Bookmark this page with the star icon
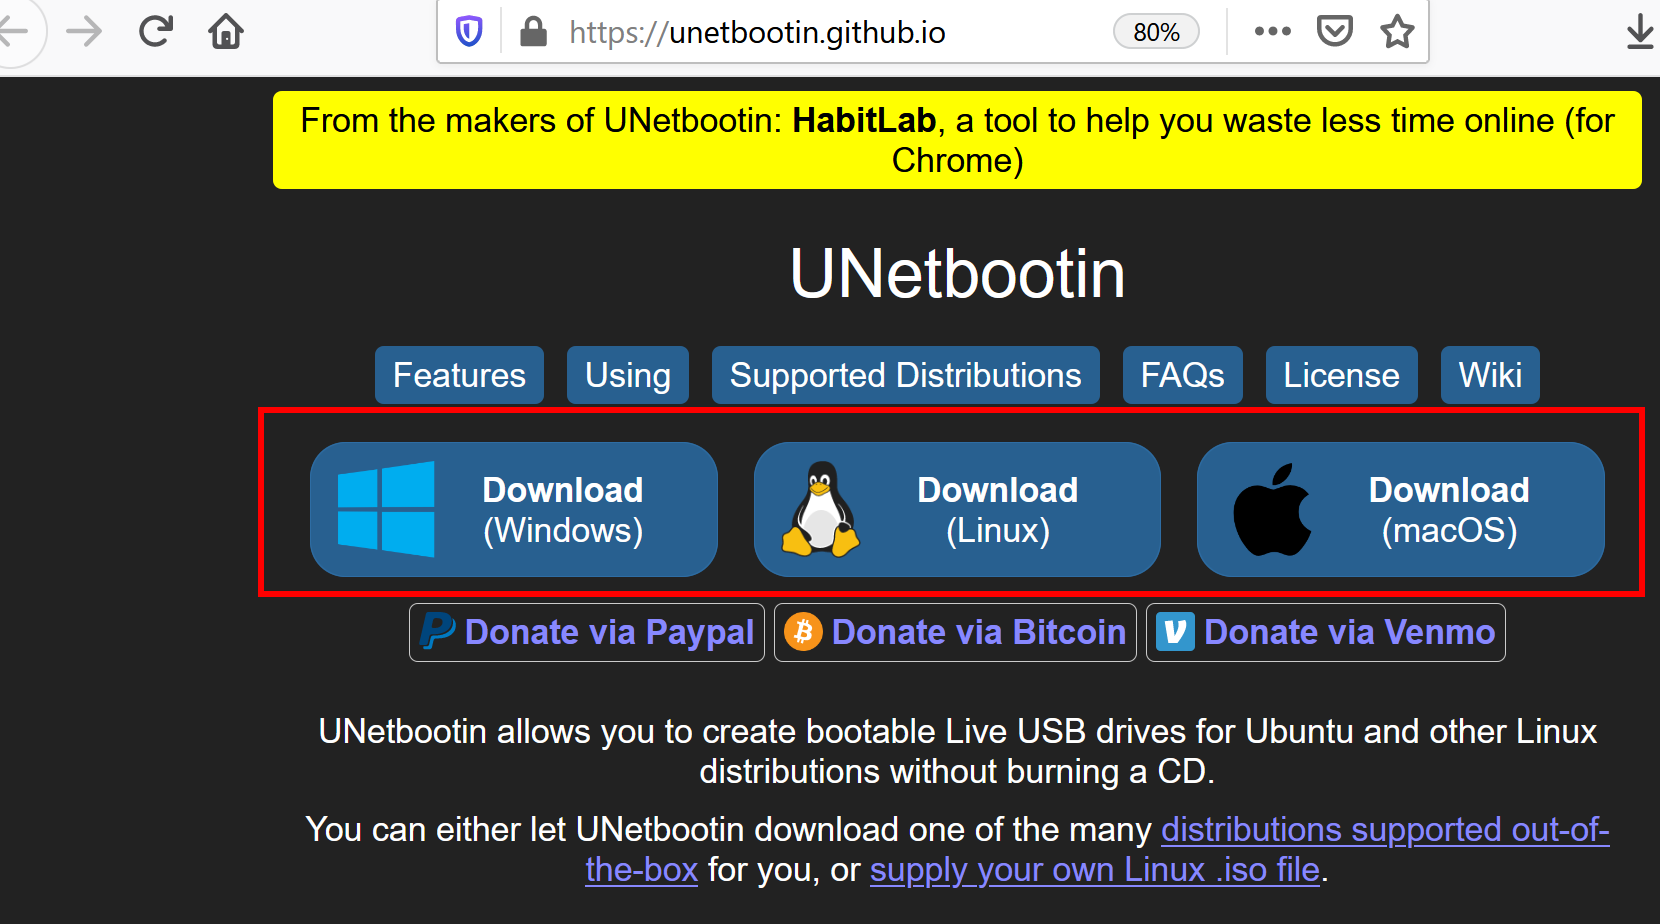The image size is (1660, 924). tap(1397, 32)
